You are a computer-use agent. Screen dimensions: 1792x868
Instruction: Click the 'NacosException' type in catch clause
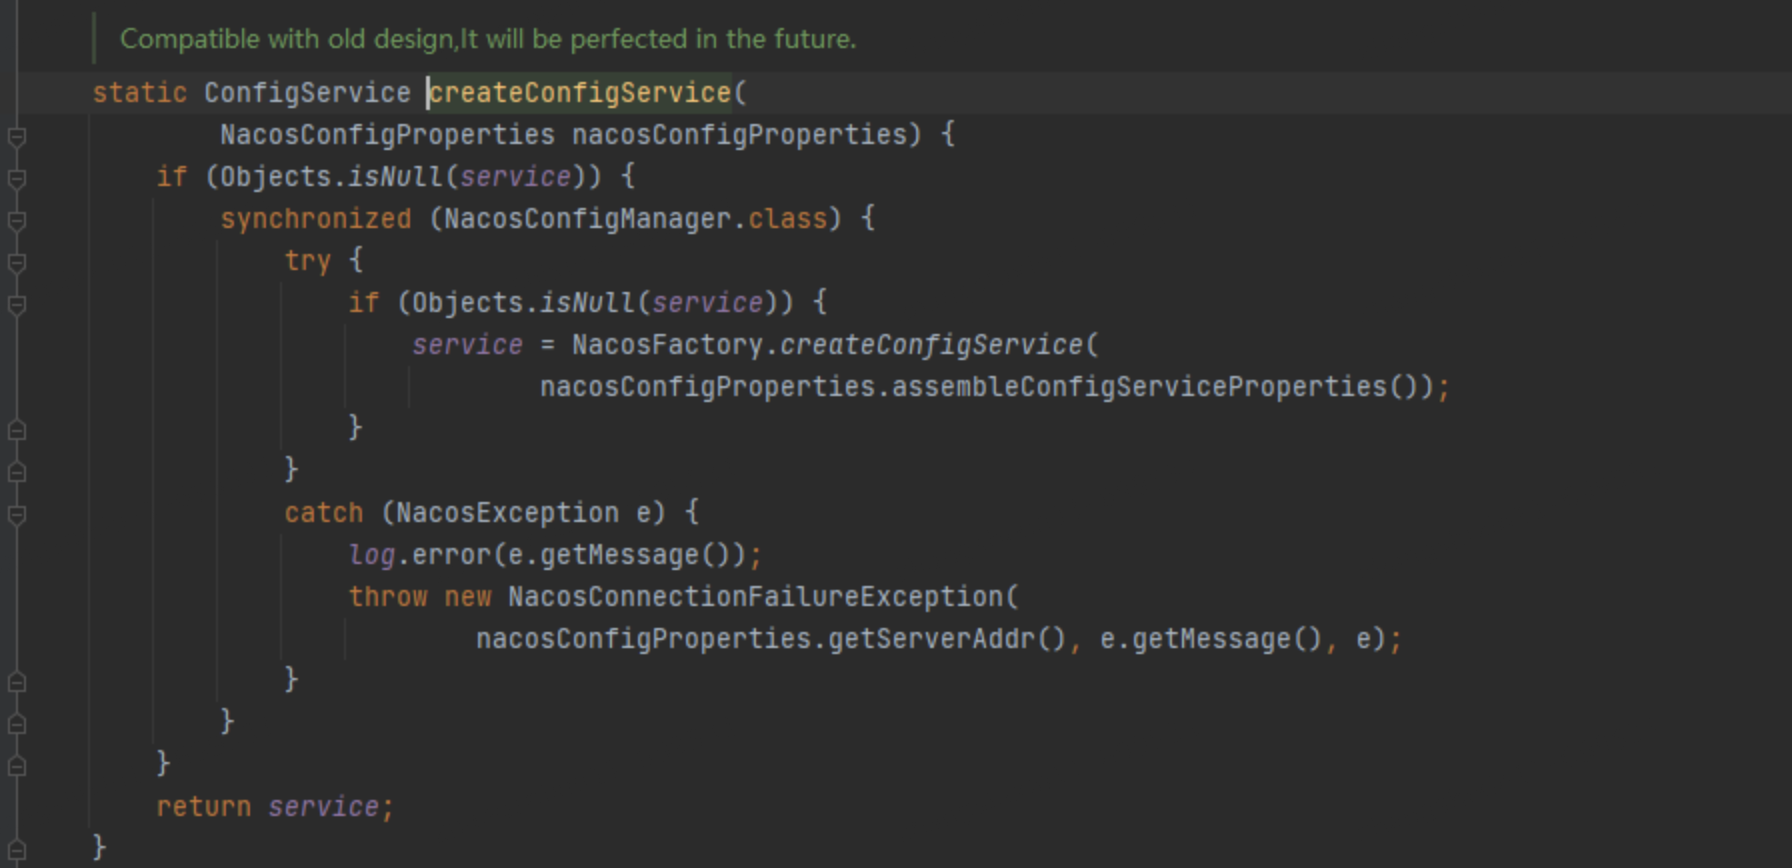507,513
